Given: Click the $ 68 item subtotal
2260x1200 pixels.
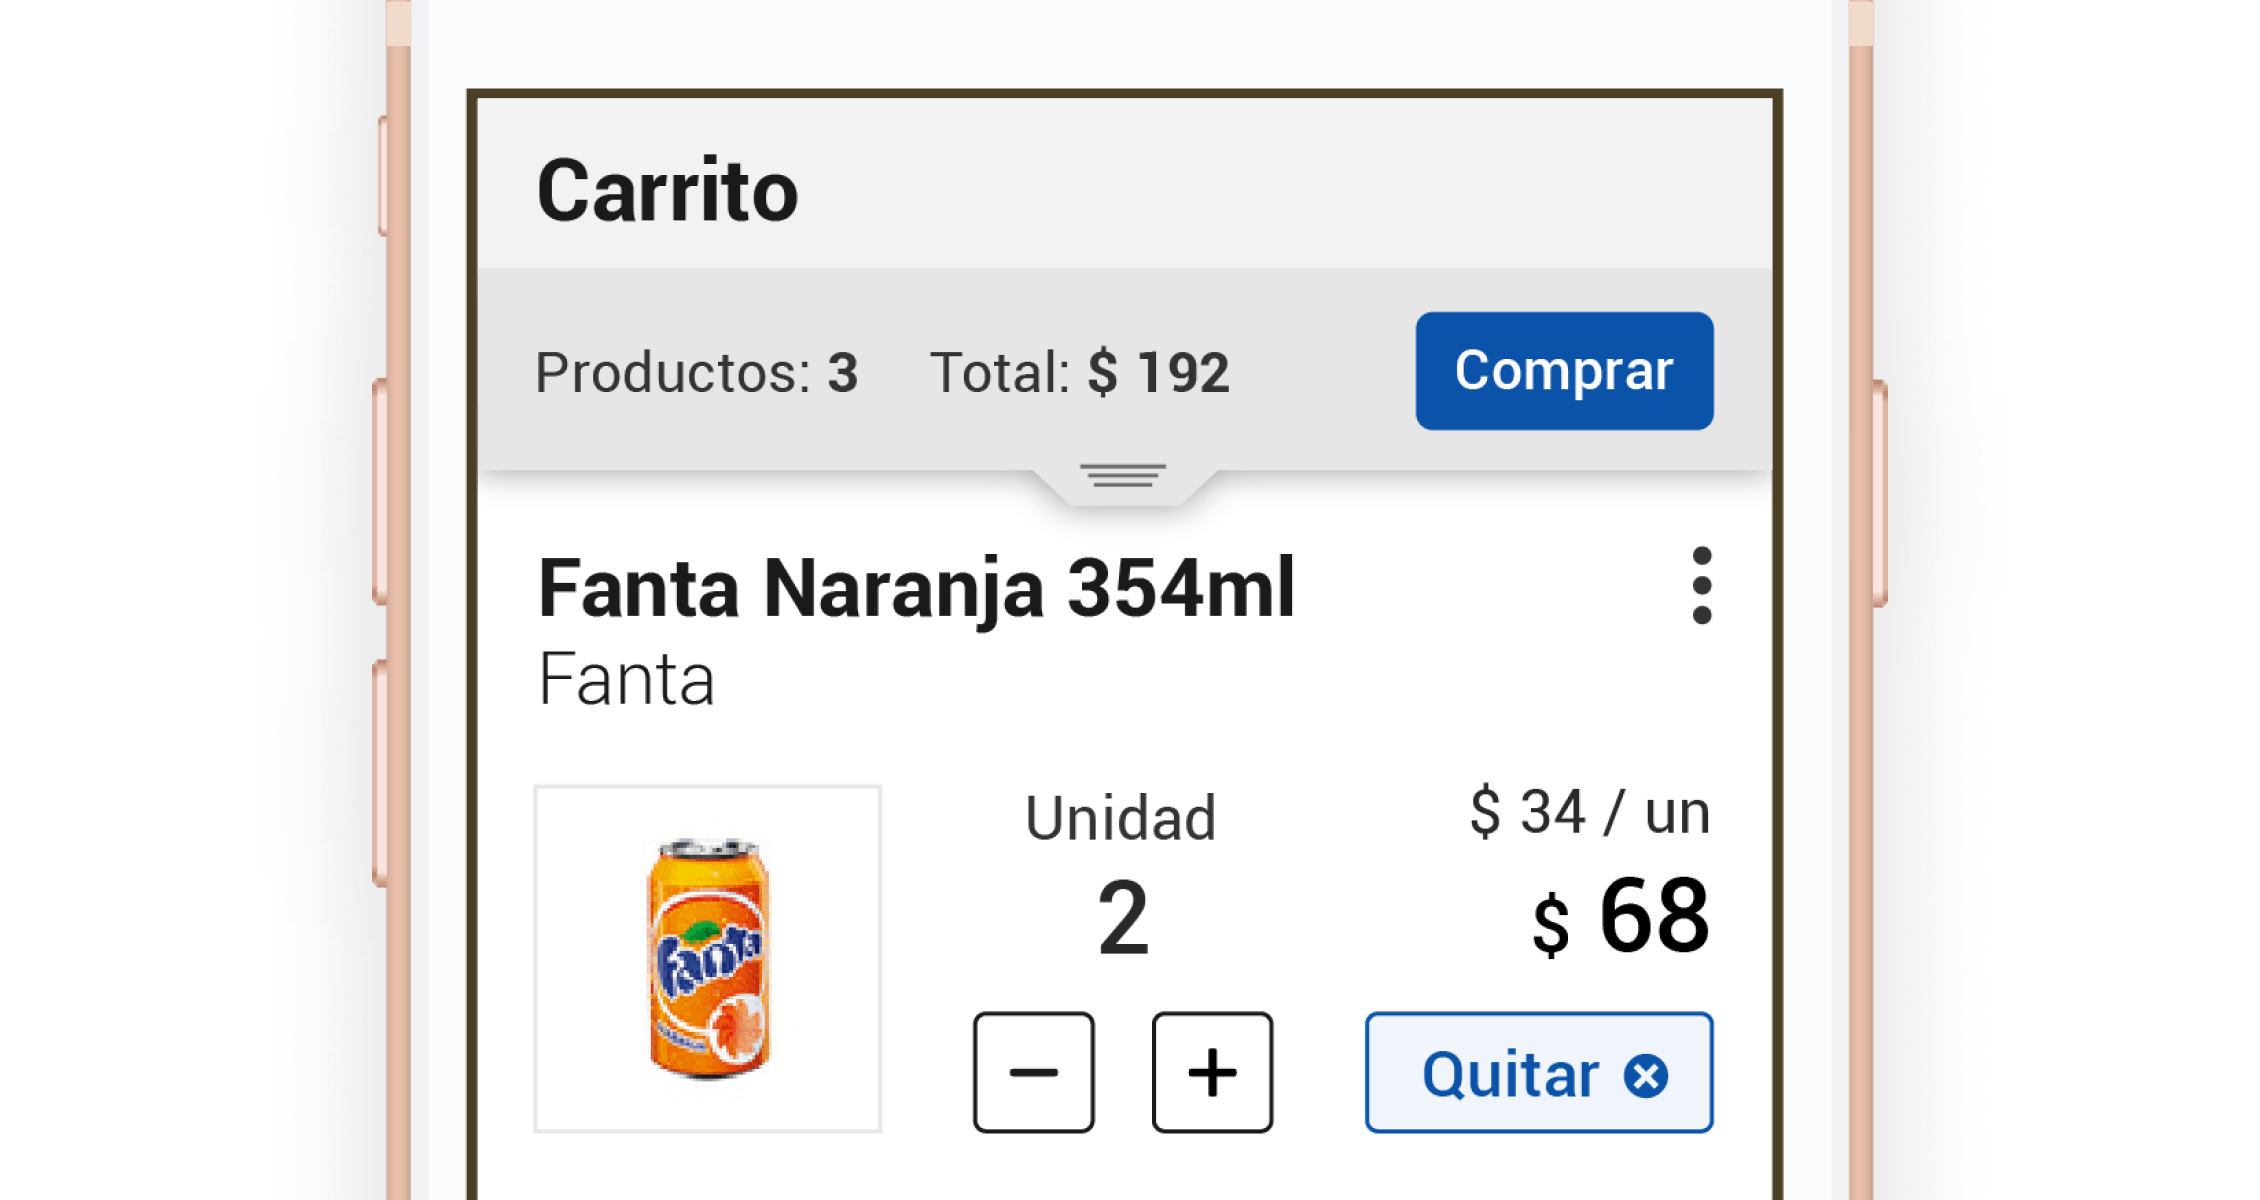Looking at the screenshot, I should click(1621, 917).
